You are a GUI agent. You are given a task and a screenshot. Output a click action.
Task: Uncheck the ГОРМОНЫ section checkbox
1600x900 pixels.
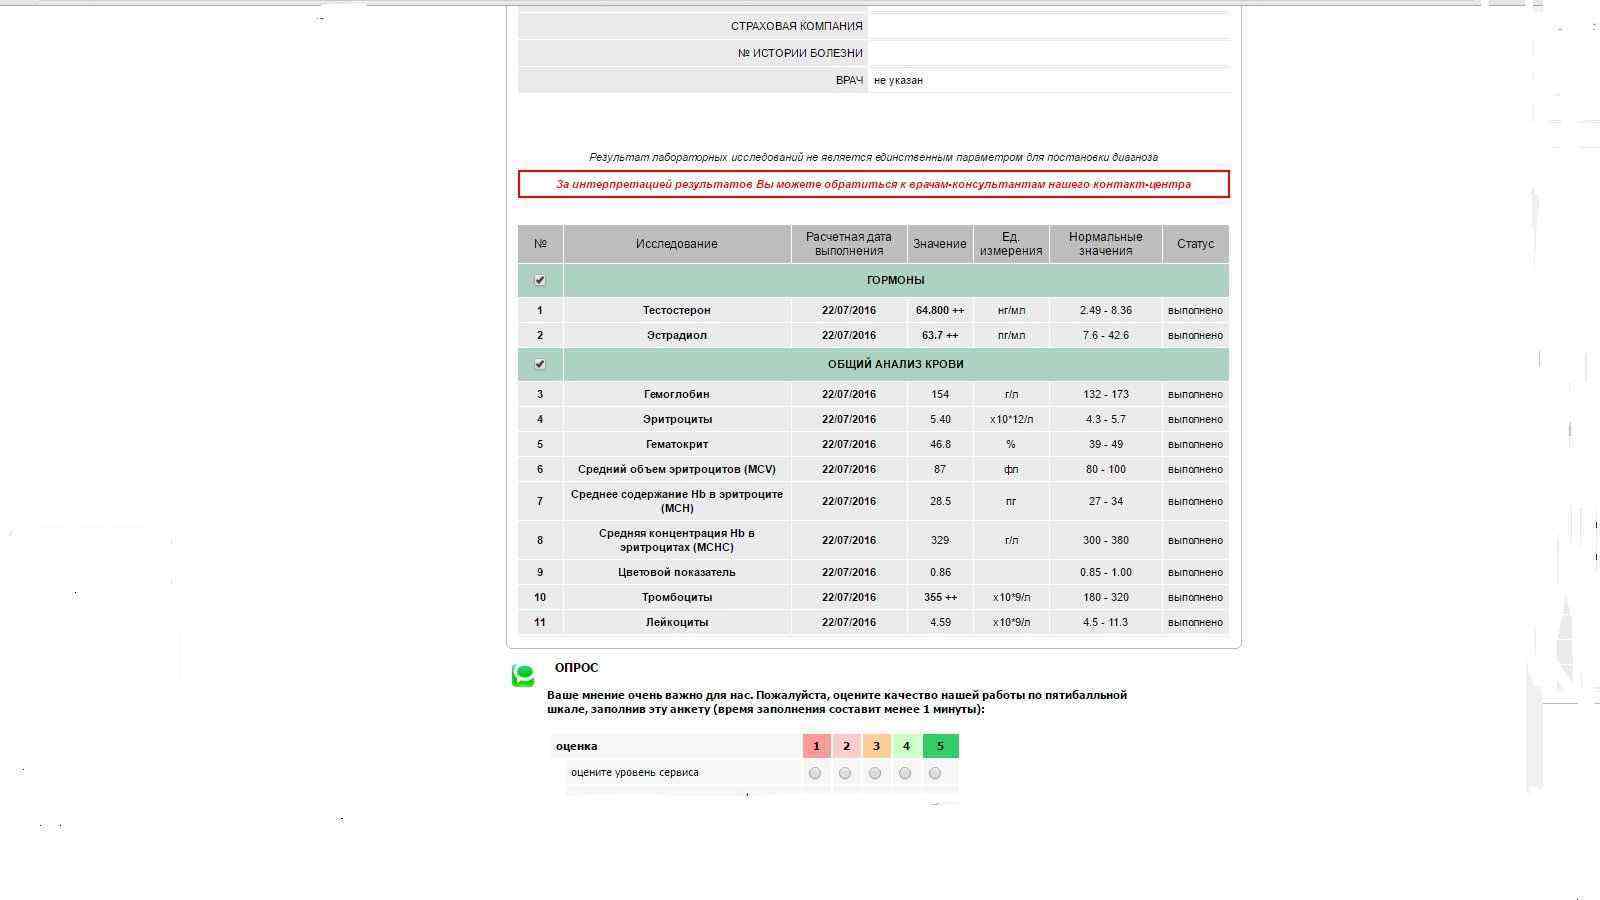click(540, 280)
